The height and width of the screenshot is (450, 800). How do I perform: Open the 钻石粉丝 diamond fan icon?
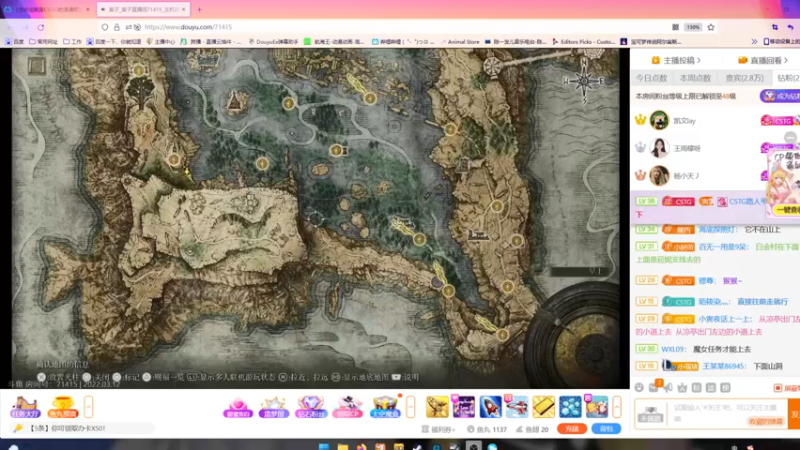click(x=311, y=407)
